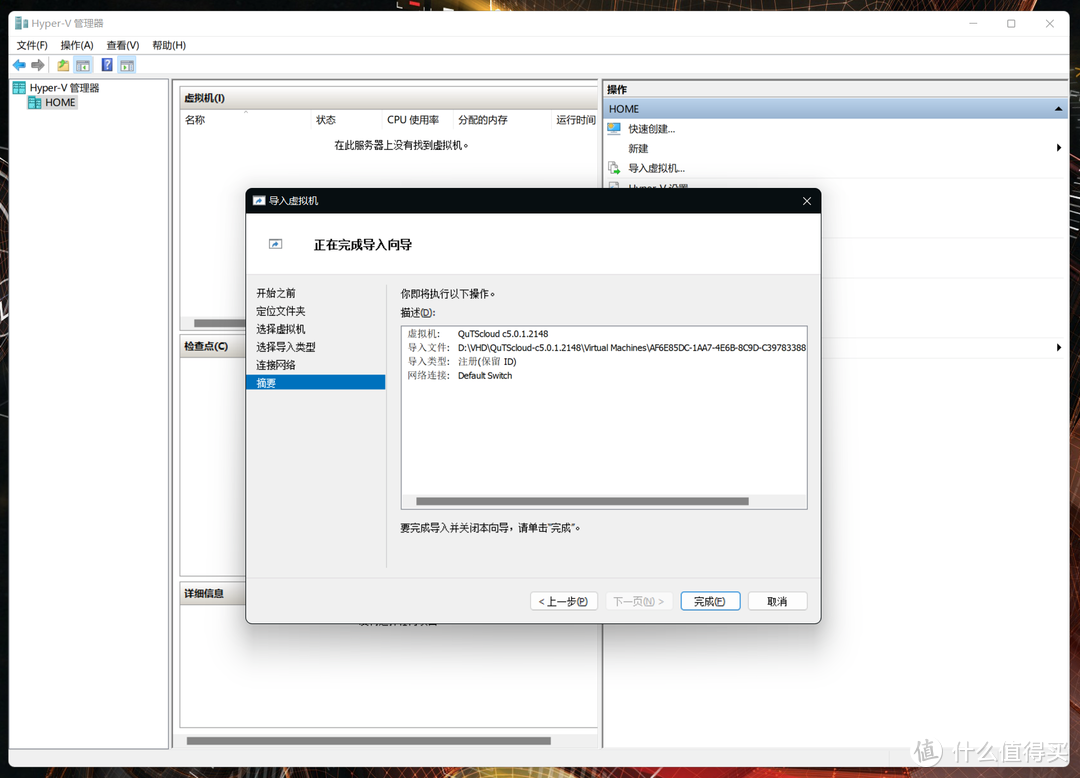Viewport: 1080px width, 778px height.
Task: Click 导入虚拟机... in actions pane
Action: point(656,168)
